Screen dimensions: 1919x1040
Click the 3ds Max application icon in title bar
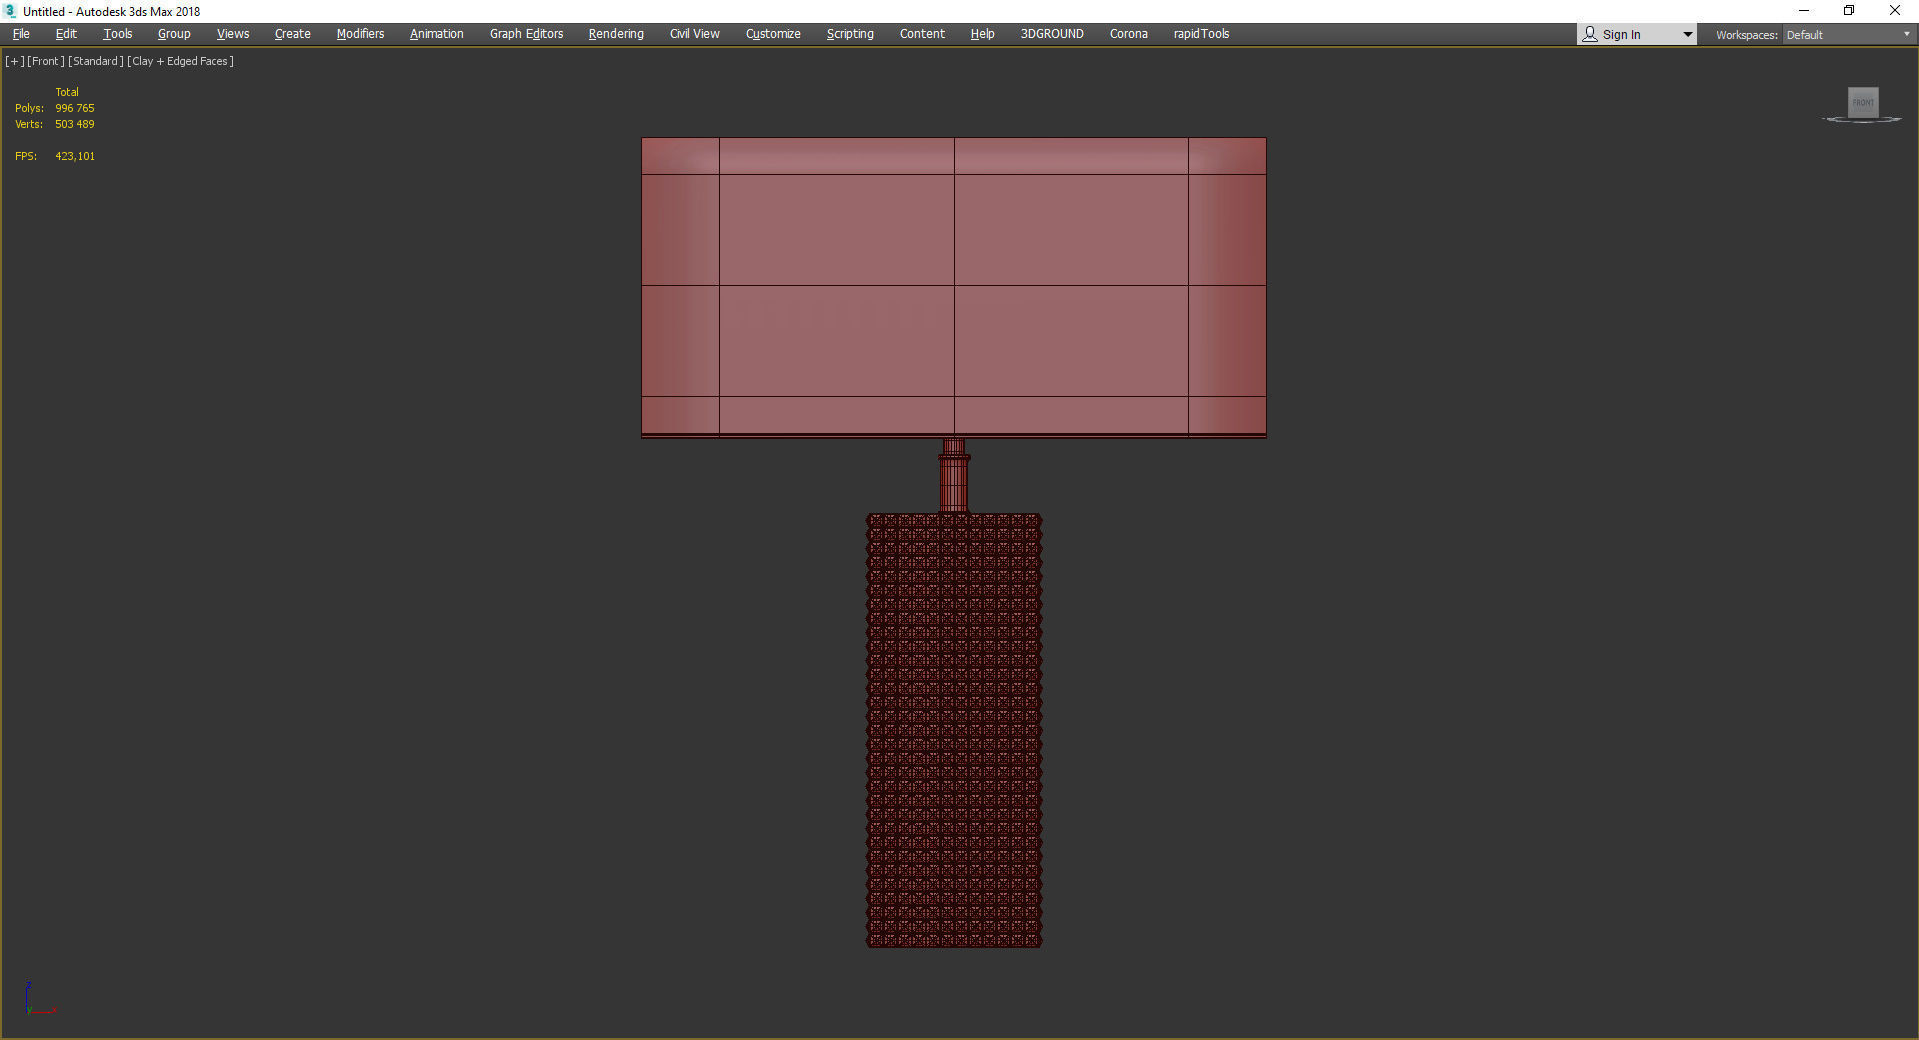(x=11, y=11)
